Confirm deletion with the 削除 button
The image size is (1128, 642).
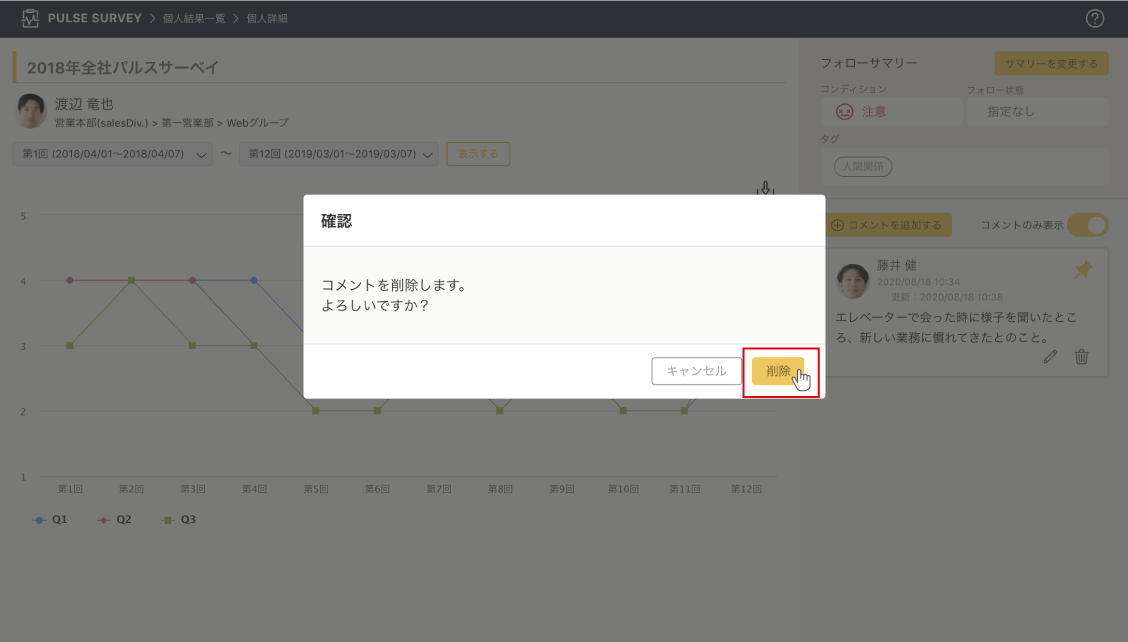pos(778,371)
